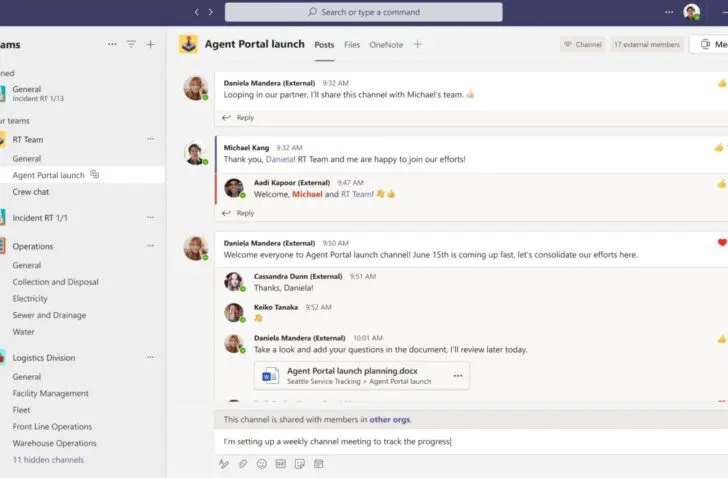Open the Electricity channel
728x478 pixels.
30,299
